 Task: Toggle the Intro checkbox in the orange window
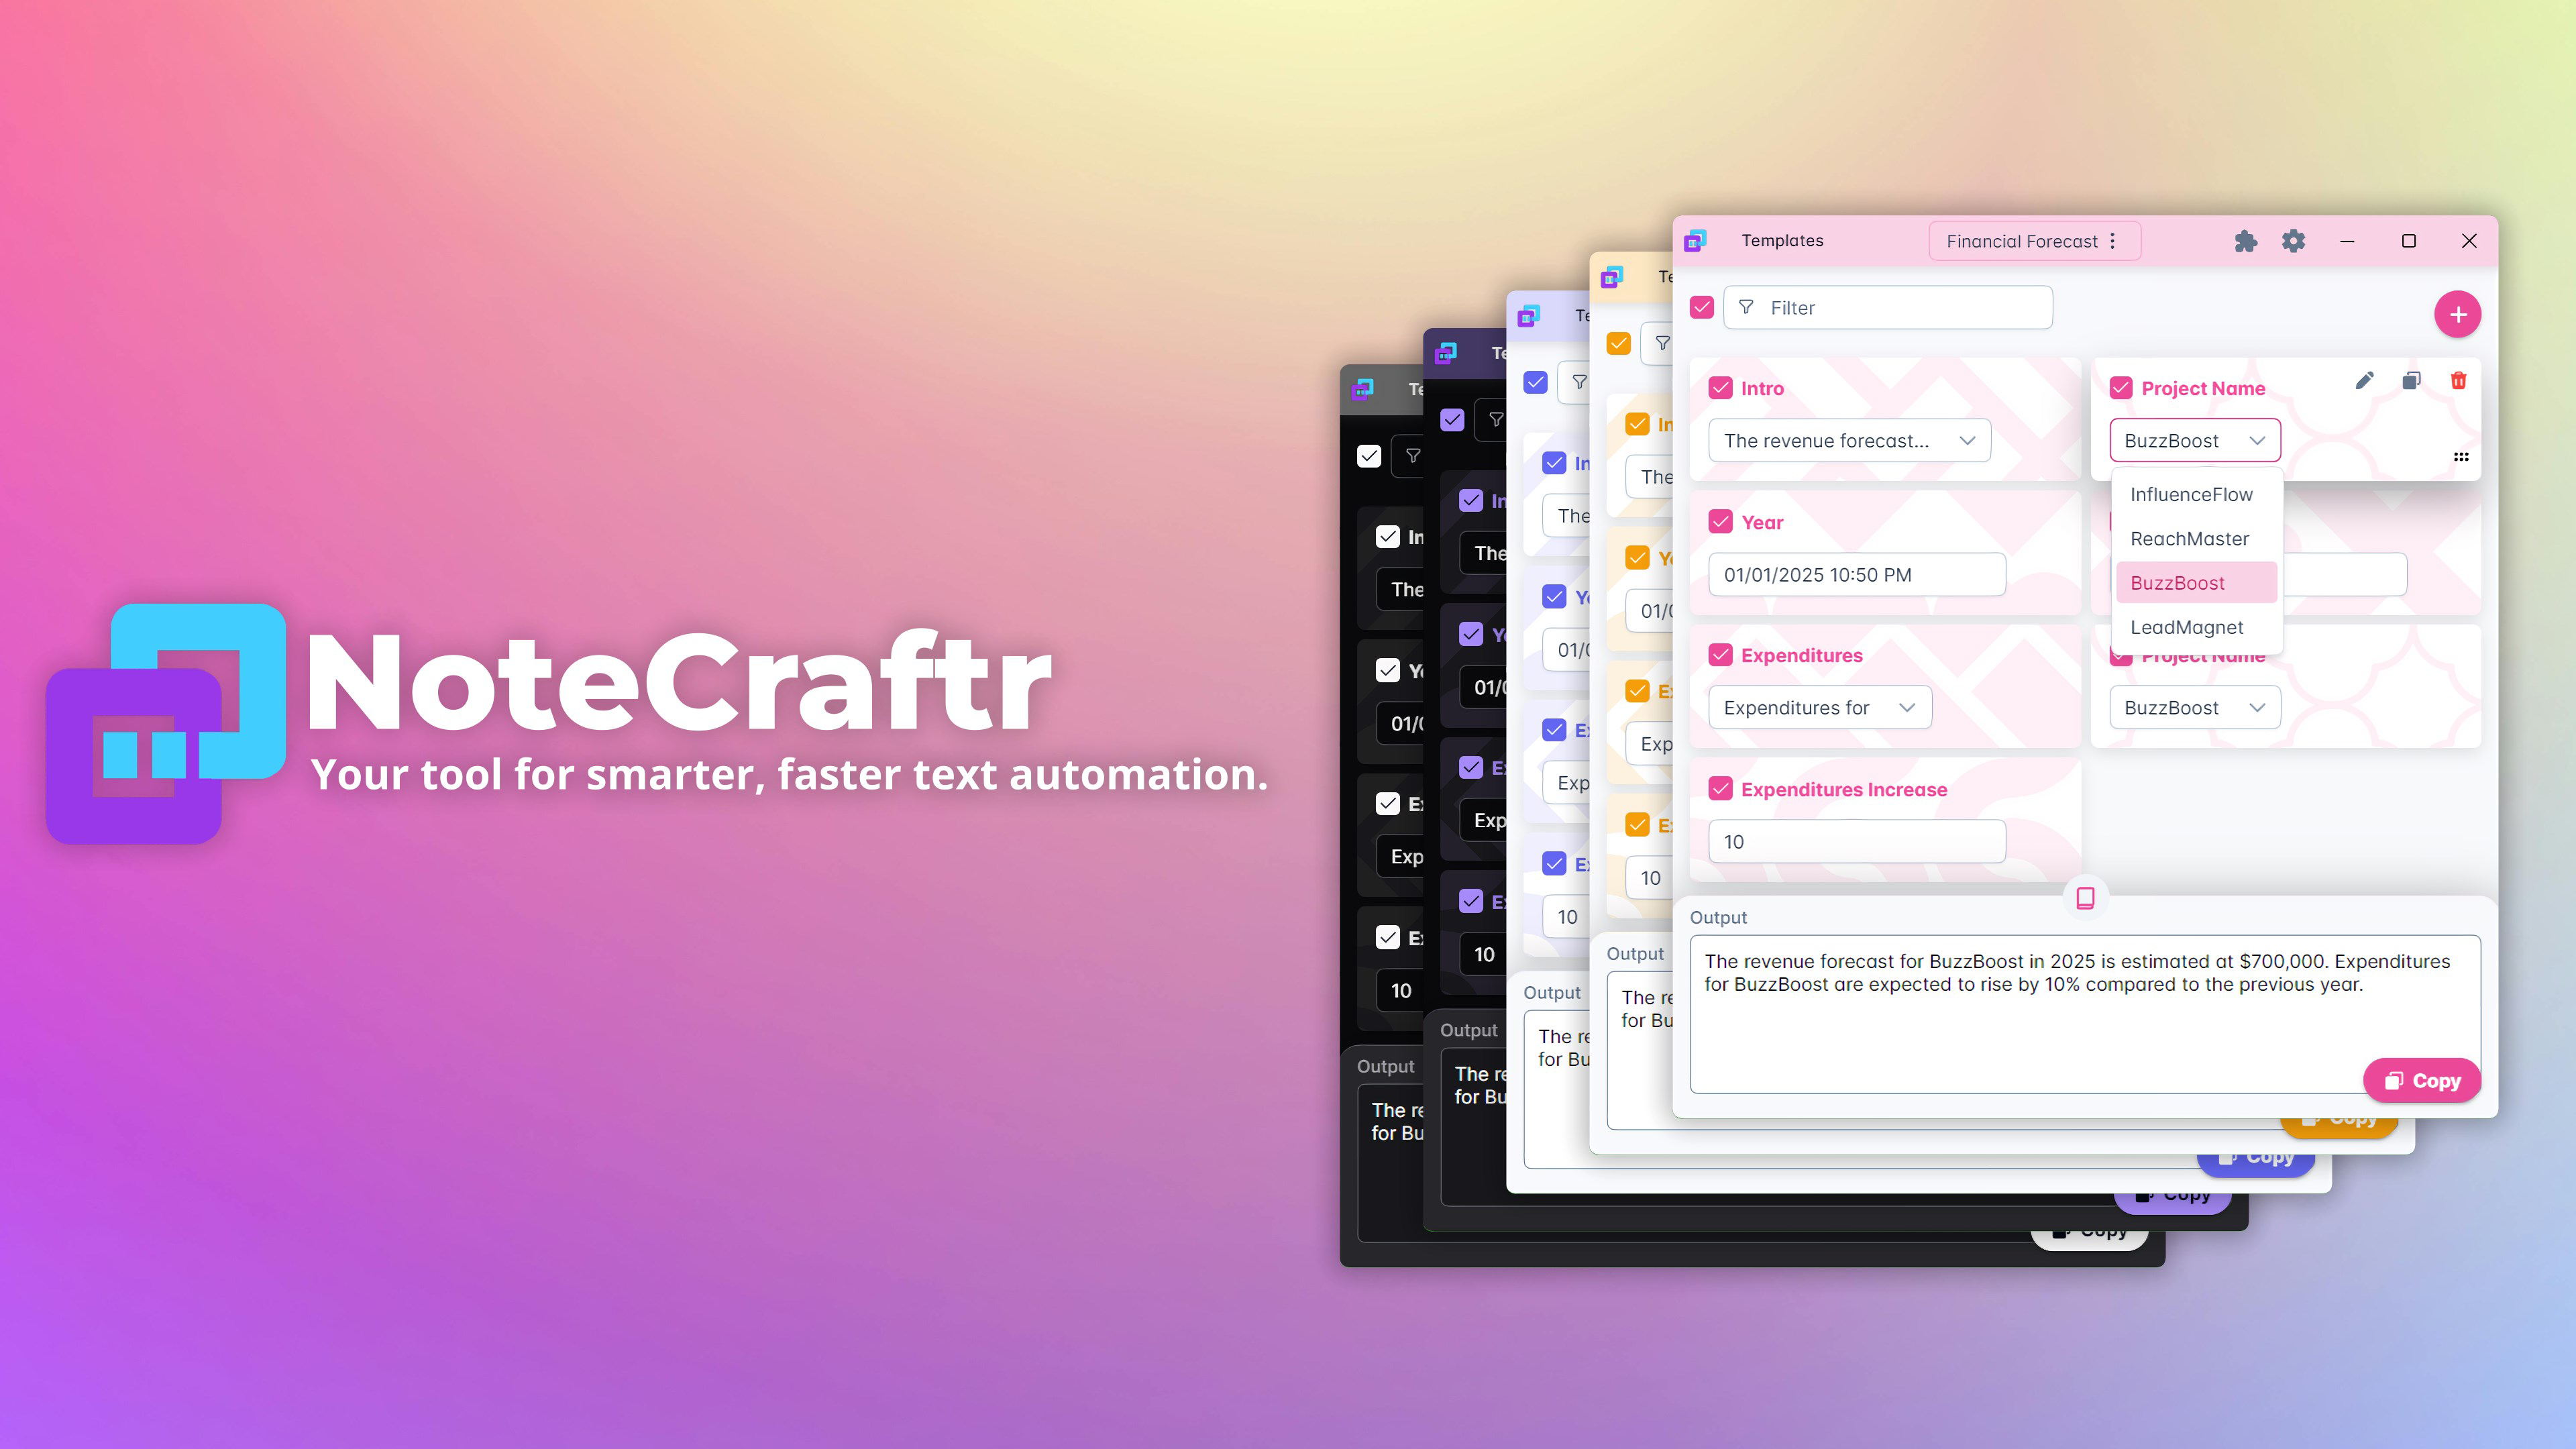tap(1637, 424)
